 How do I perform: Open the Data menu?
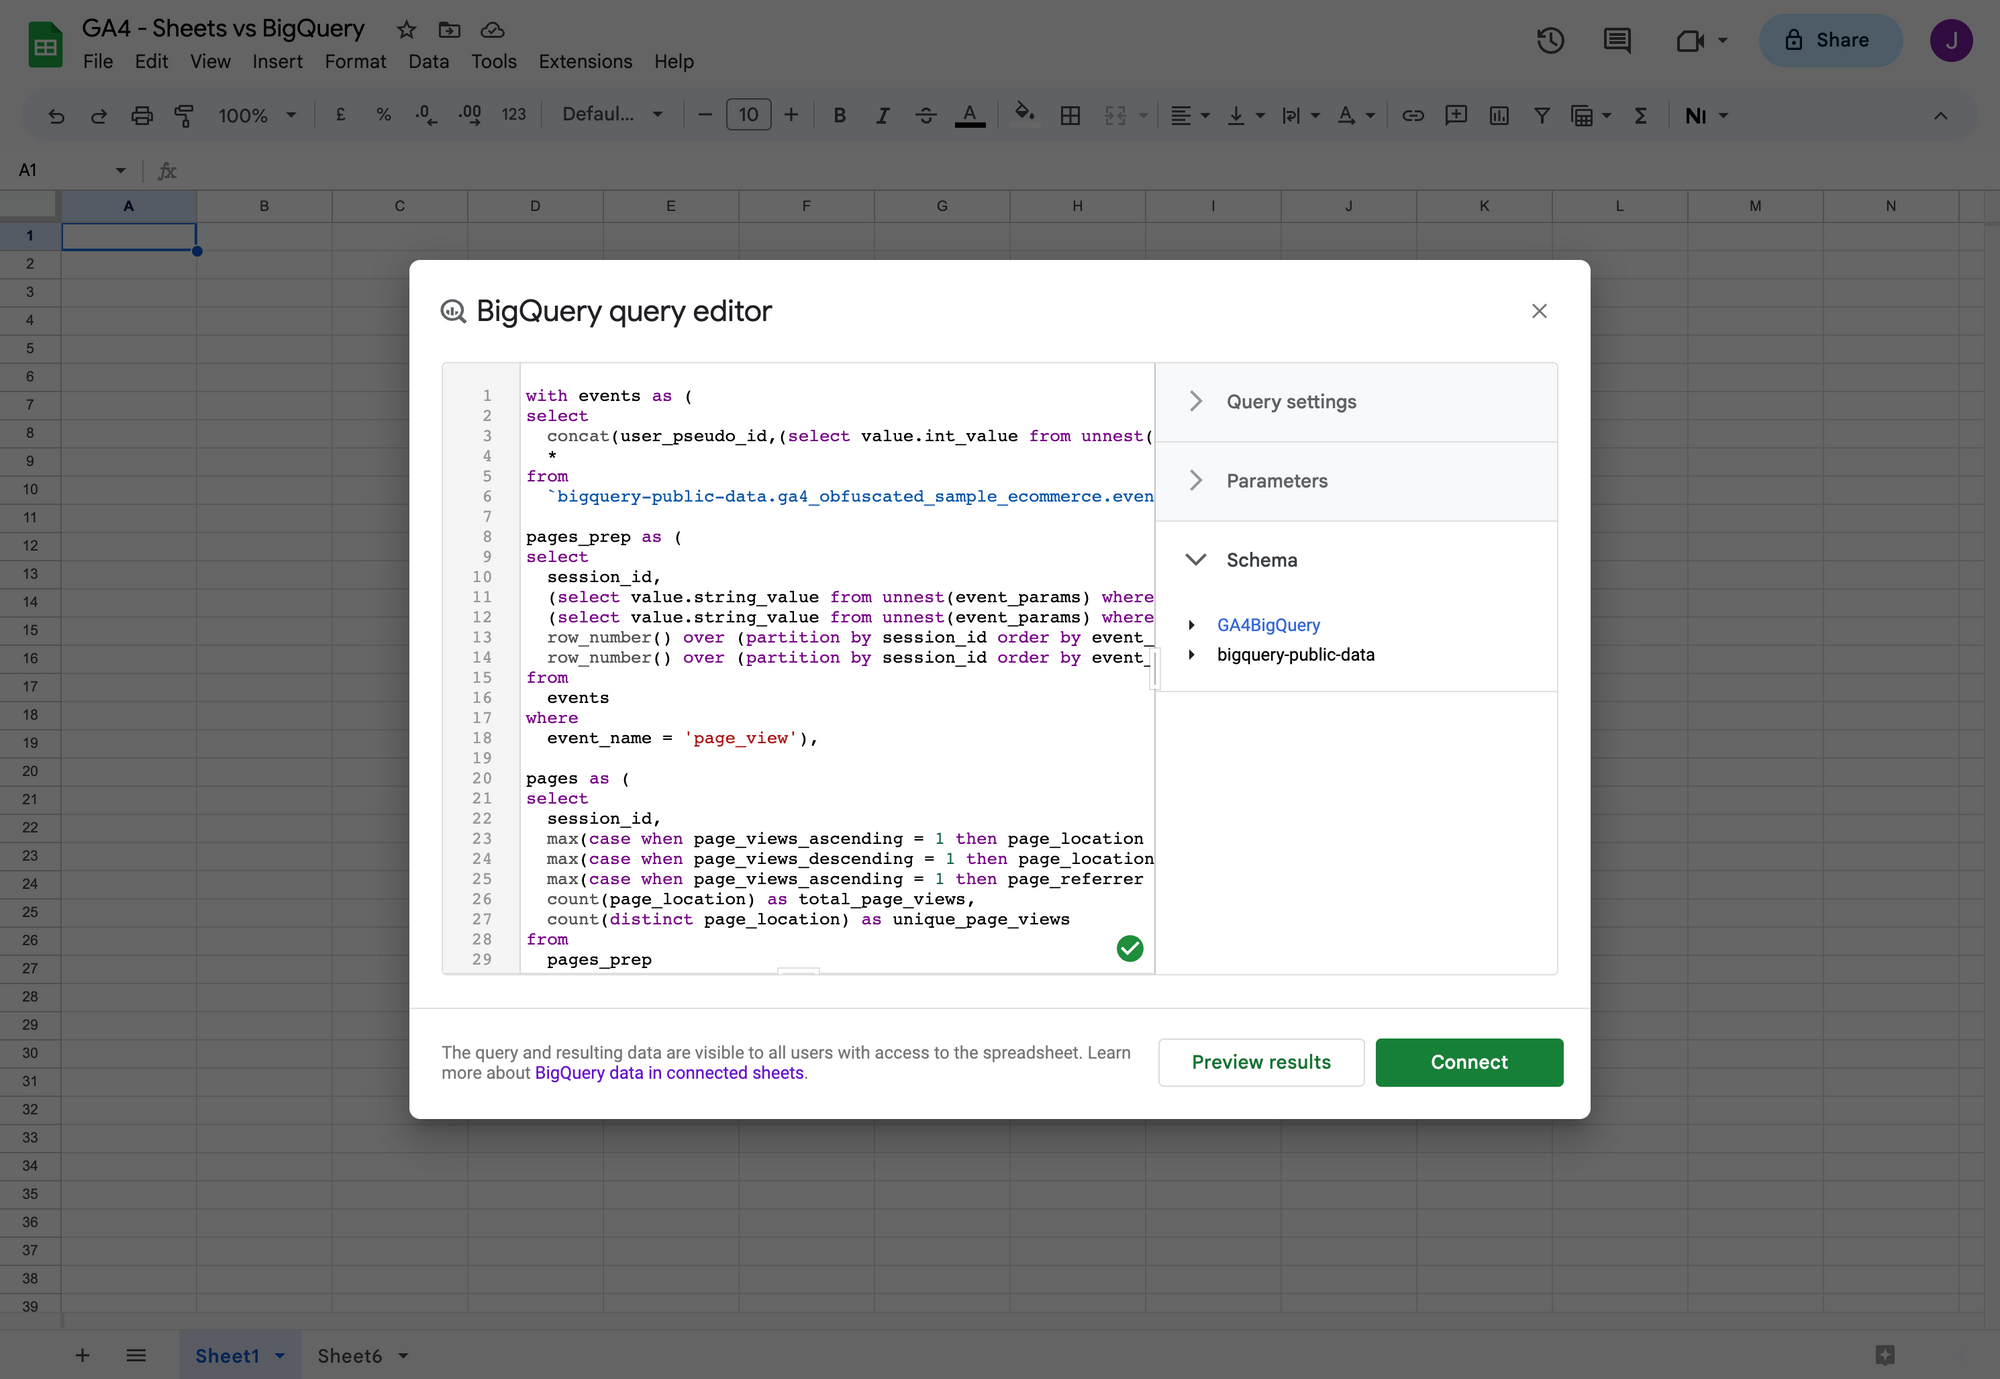click(428, 62)
